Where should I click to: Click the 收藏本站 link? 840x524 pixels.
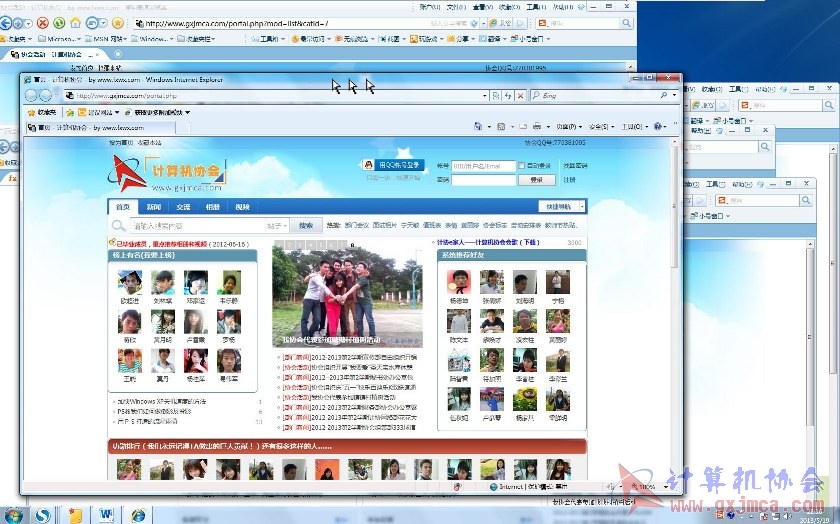coord(149,143)
